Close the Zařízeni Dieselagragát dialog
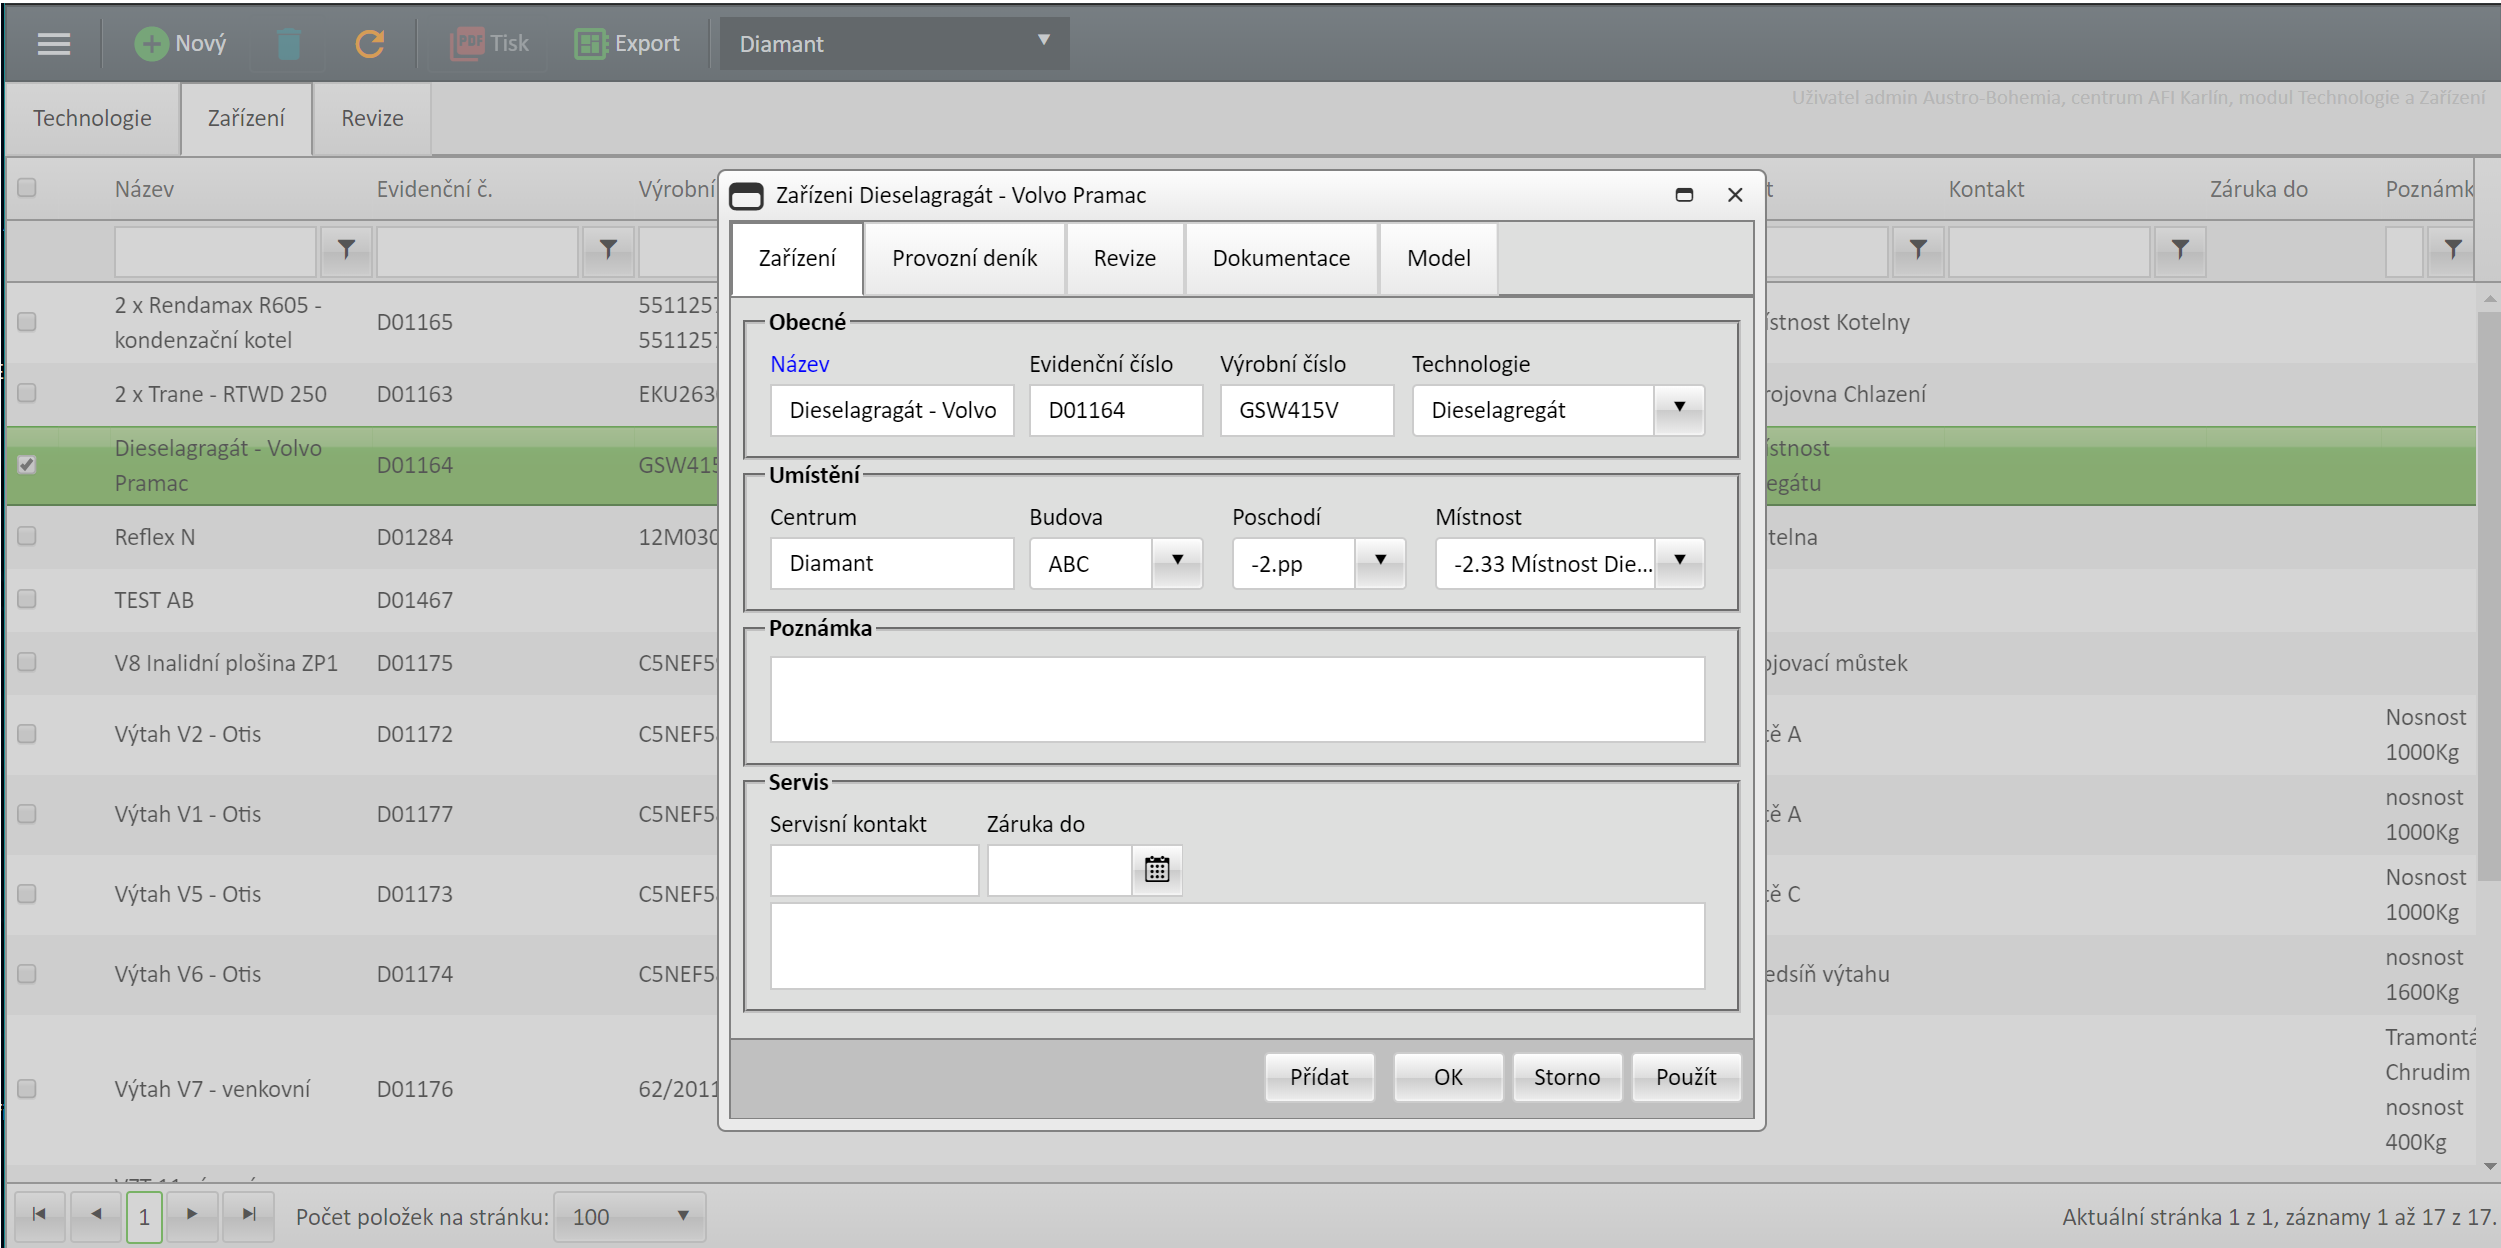2501x1248 pixels. coord(1735,195)
